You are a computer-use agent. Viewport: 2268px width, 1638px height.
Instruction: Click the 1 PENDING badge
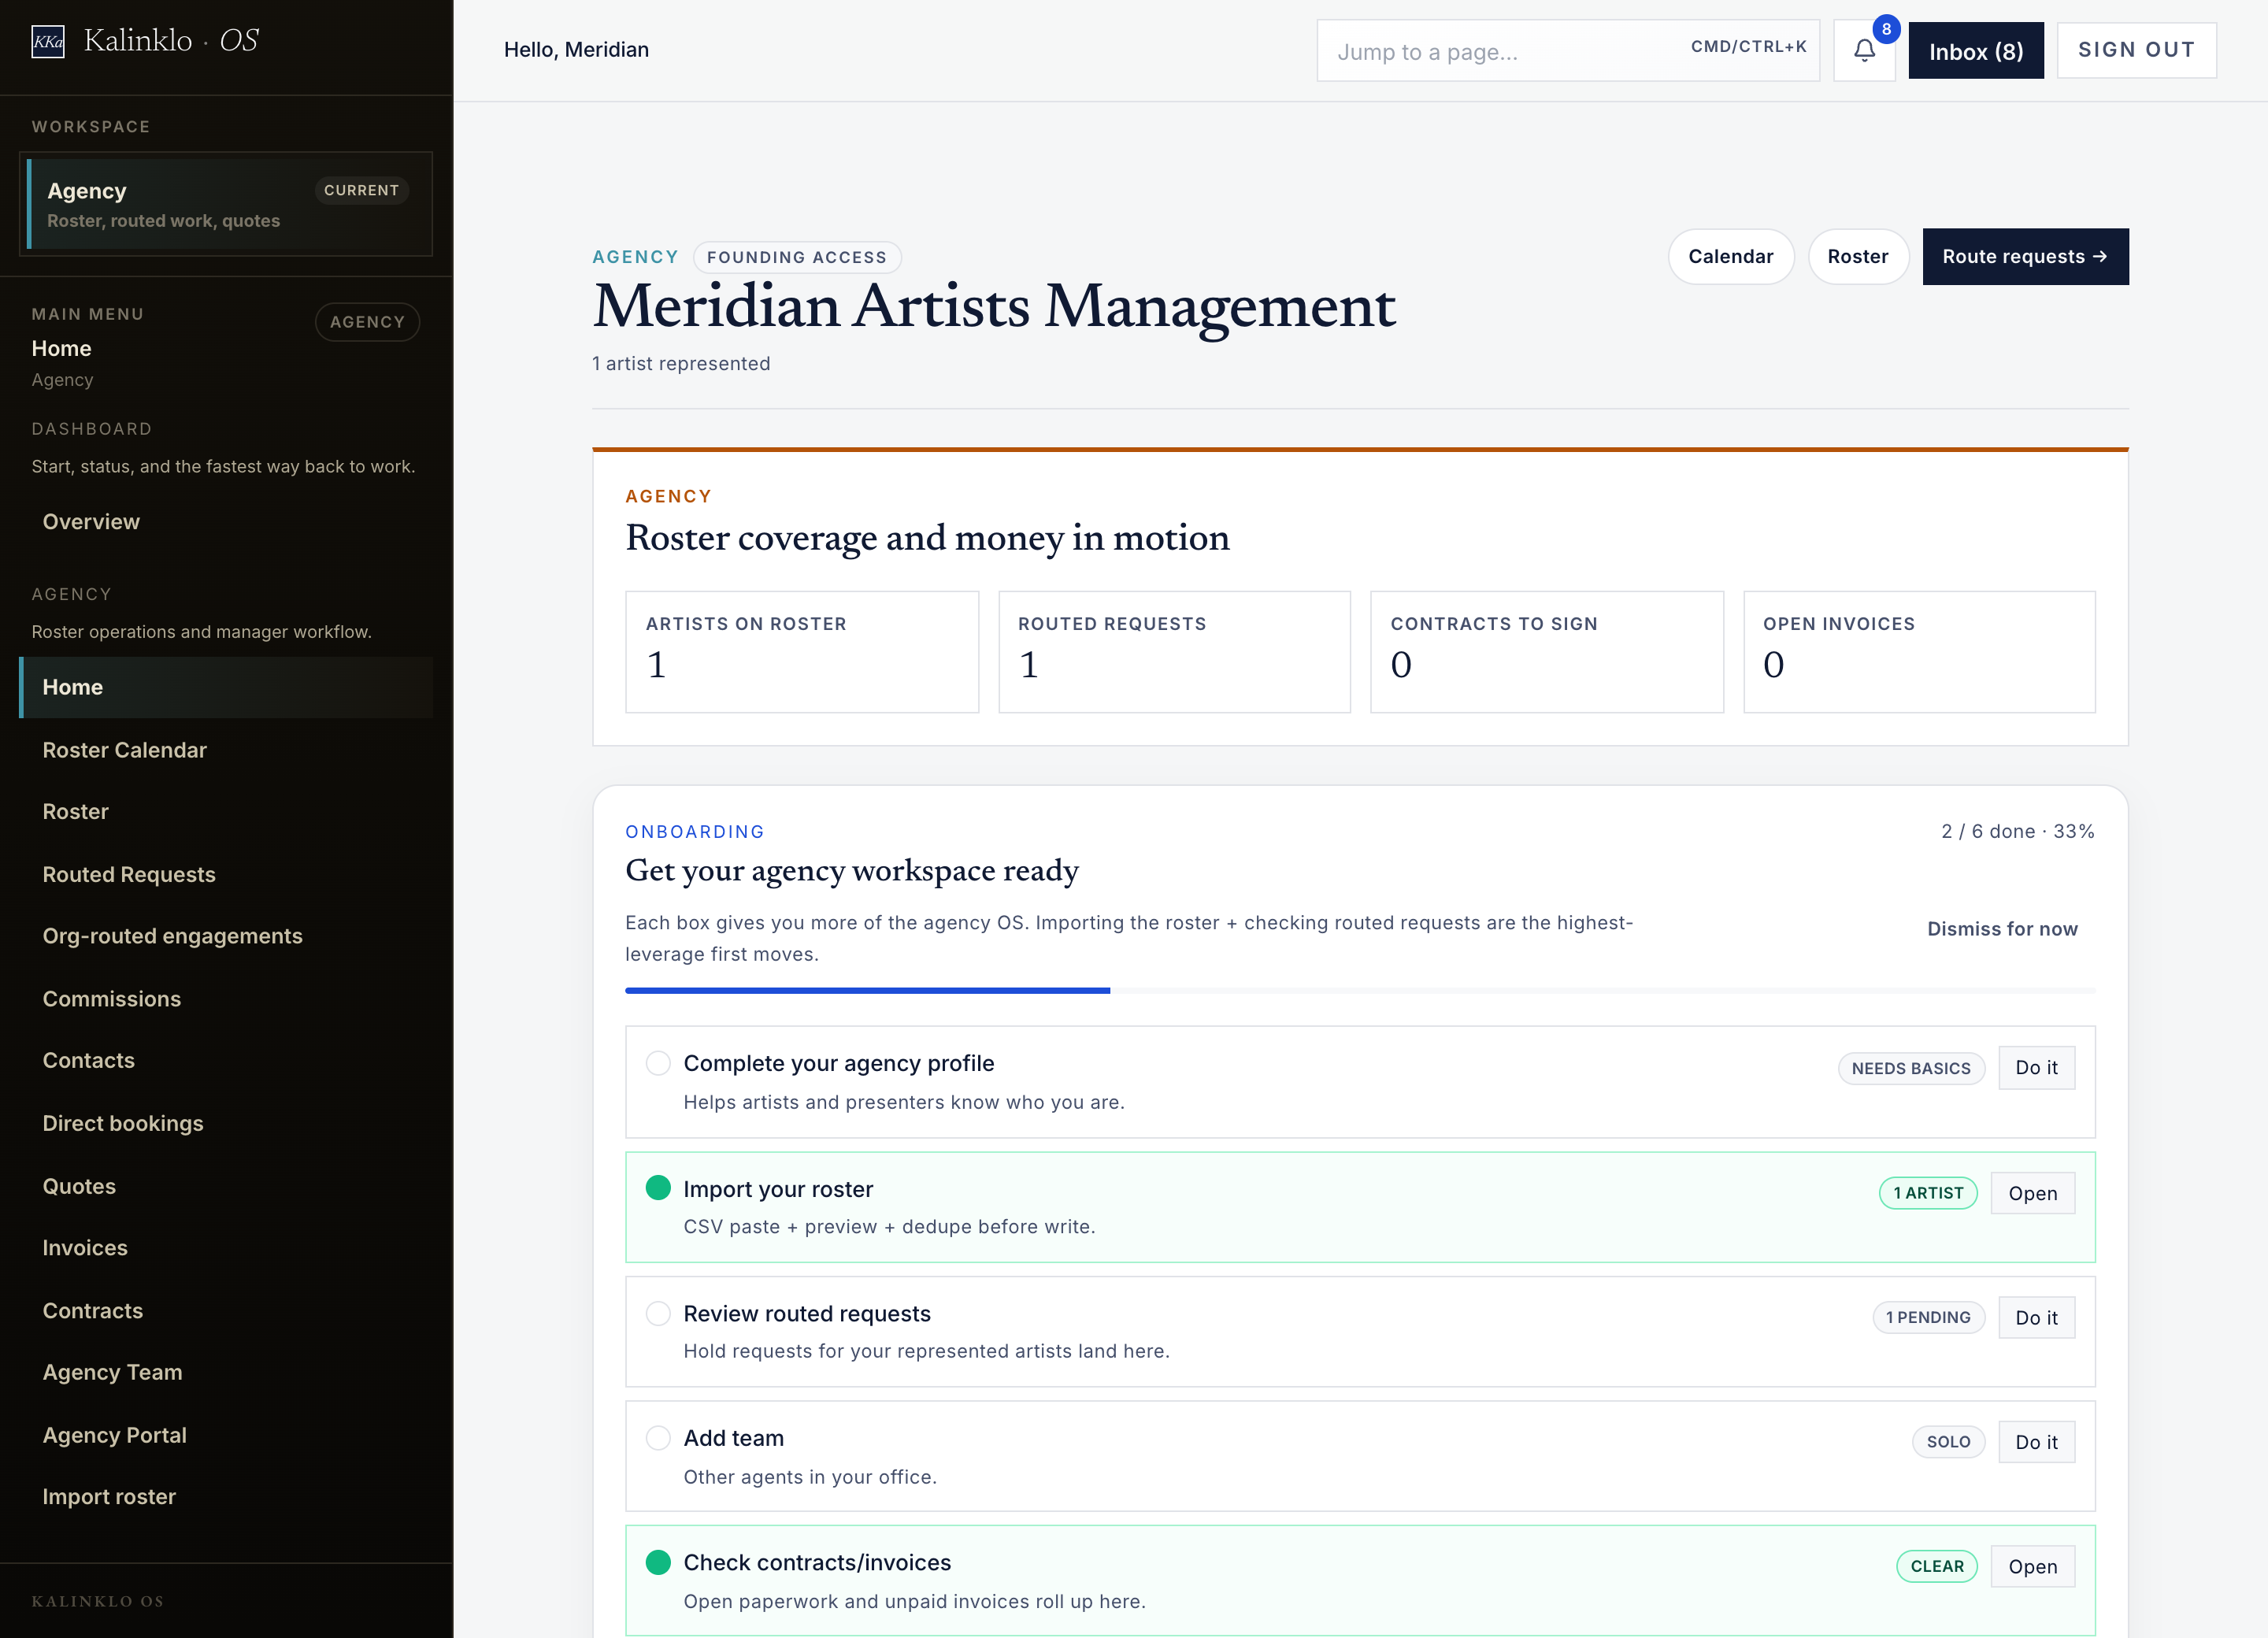pyautogui.click(x=1928, y=1318)
